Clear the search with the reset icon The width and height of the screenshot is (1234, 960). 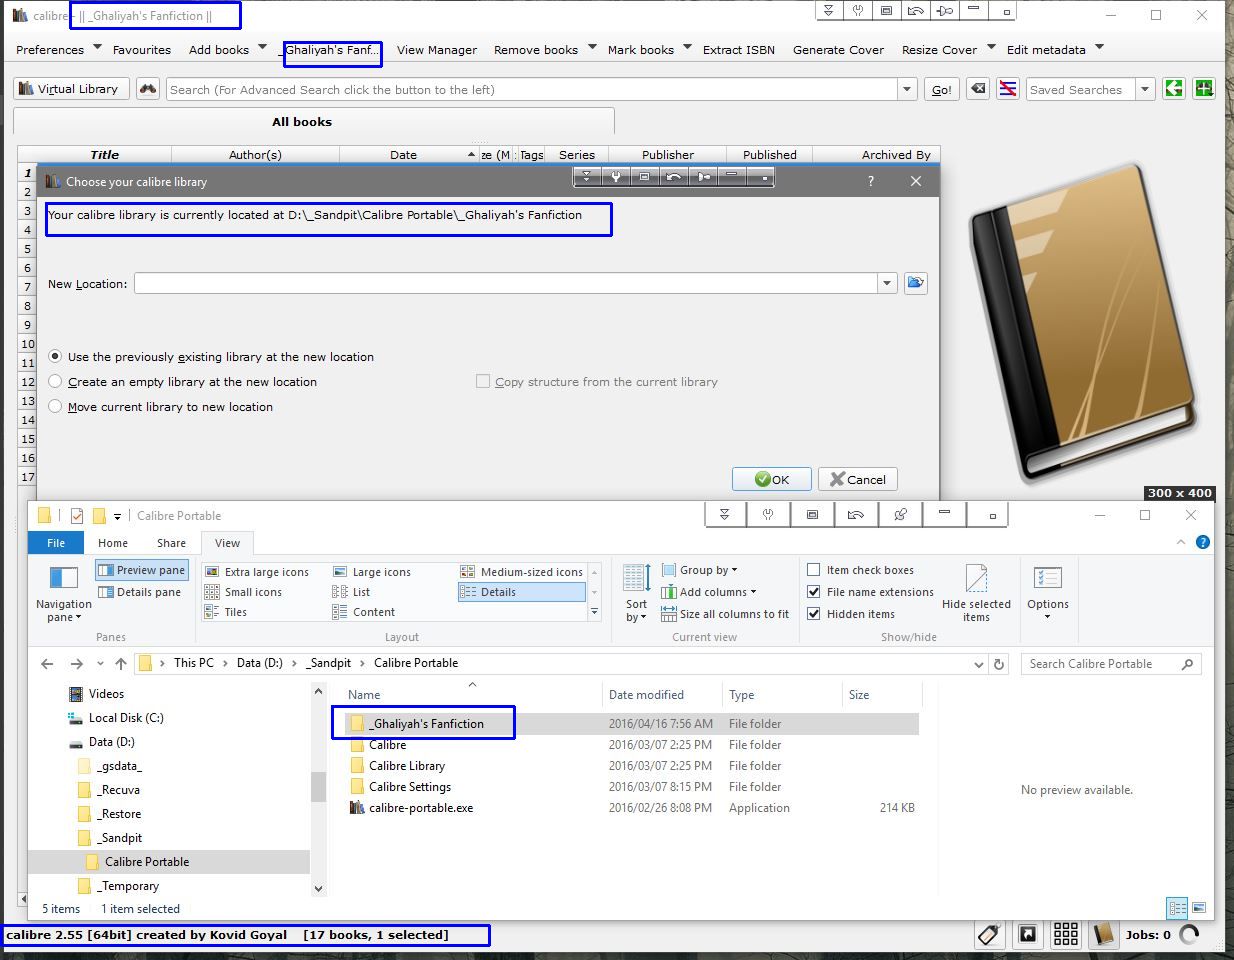pyautogui.click(x=978, y=89)
